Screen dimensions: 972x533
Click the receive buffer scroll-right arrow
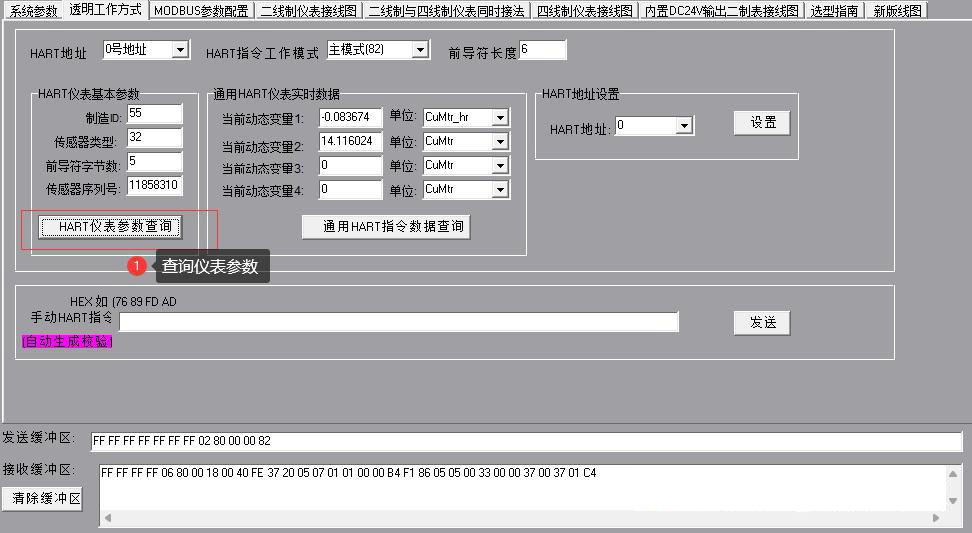click(x=936, y=518)
